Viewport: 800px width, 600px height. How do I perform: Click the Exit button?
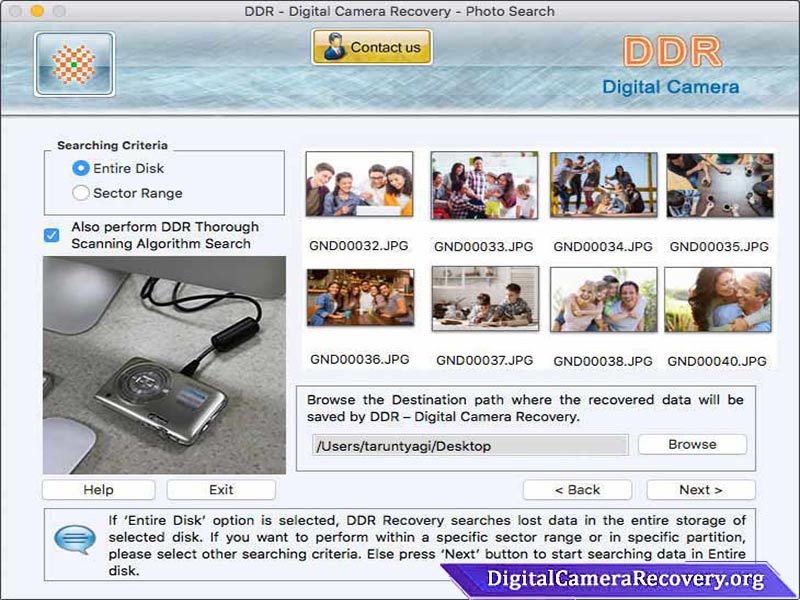221,490
